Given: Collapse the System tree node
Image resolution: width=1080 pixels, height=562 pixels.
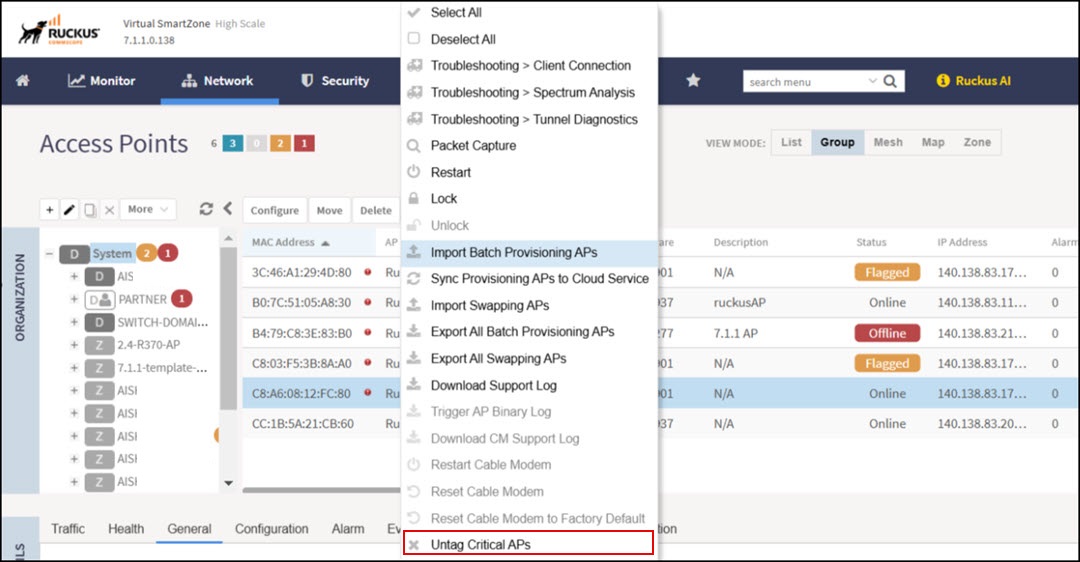Looking at the screenshot, I should [50, 253].
